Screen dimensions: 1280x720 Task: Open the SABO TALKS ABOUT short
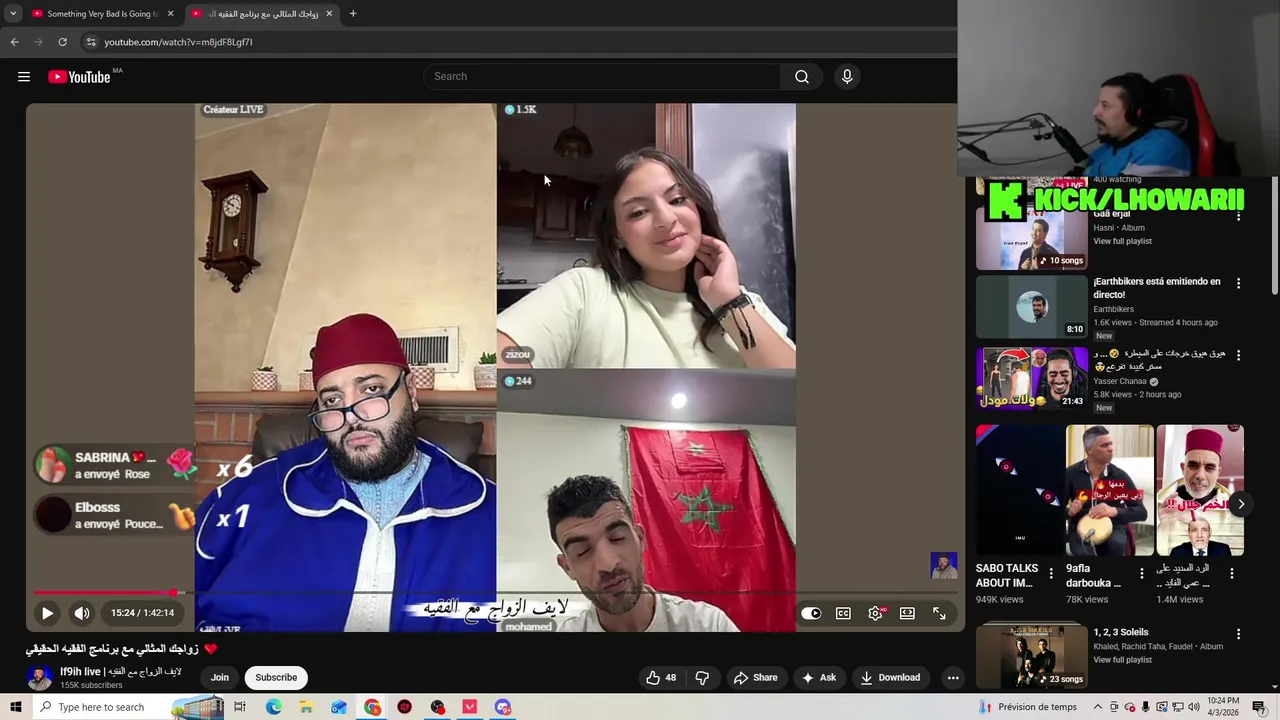click(1020, 490)
